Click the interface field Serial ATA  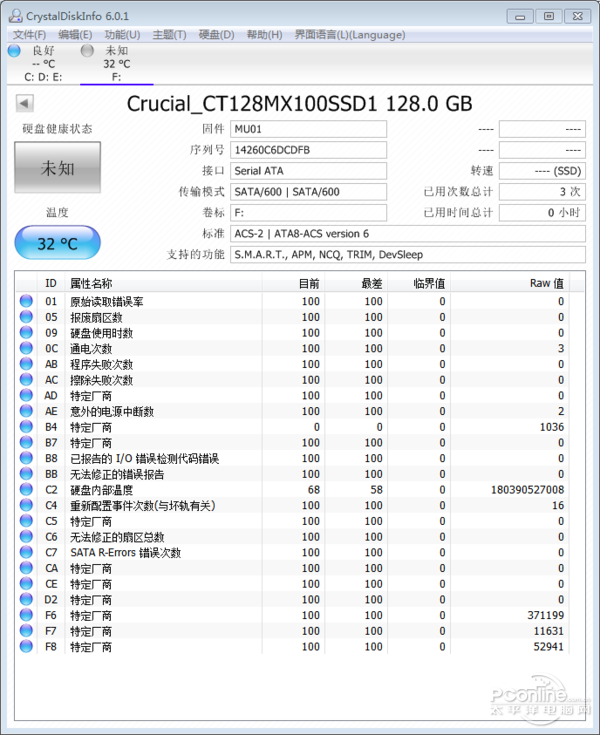[308, 171]
